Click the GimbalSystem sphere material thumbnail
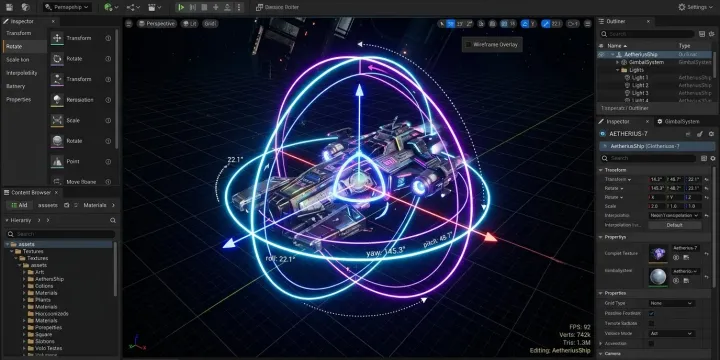 coord(658,277)
